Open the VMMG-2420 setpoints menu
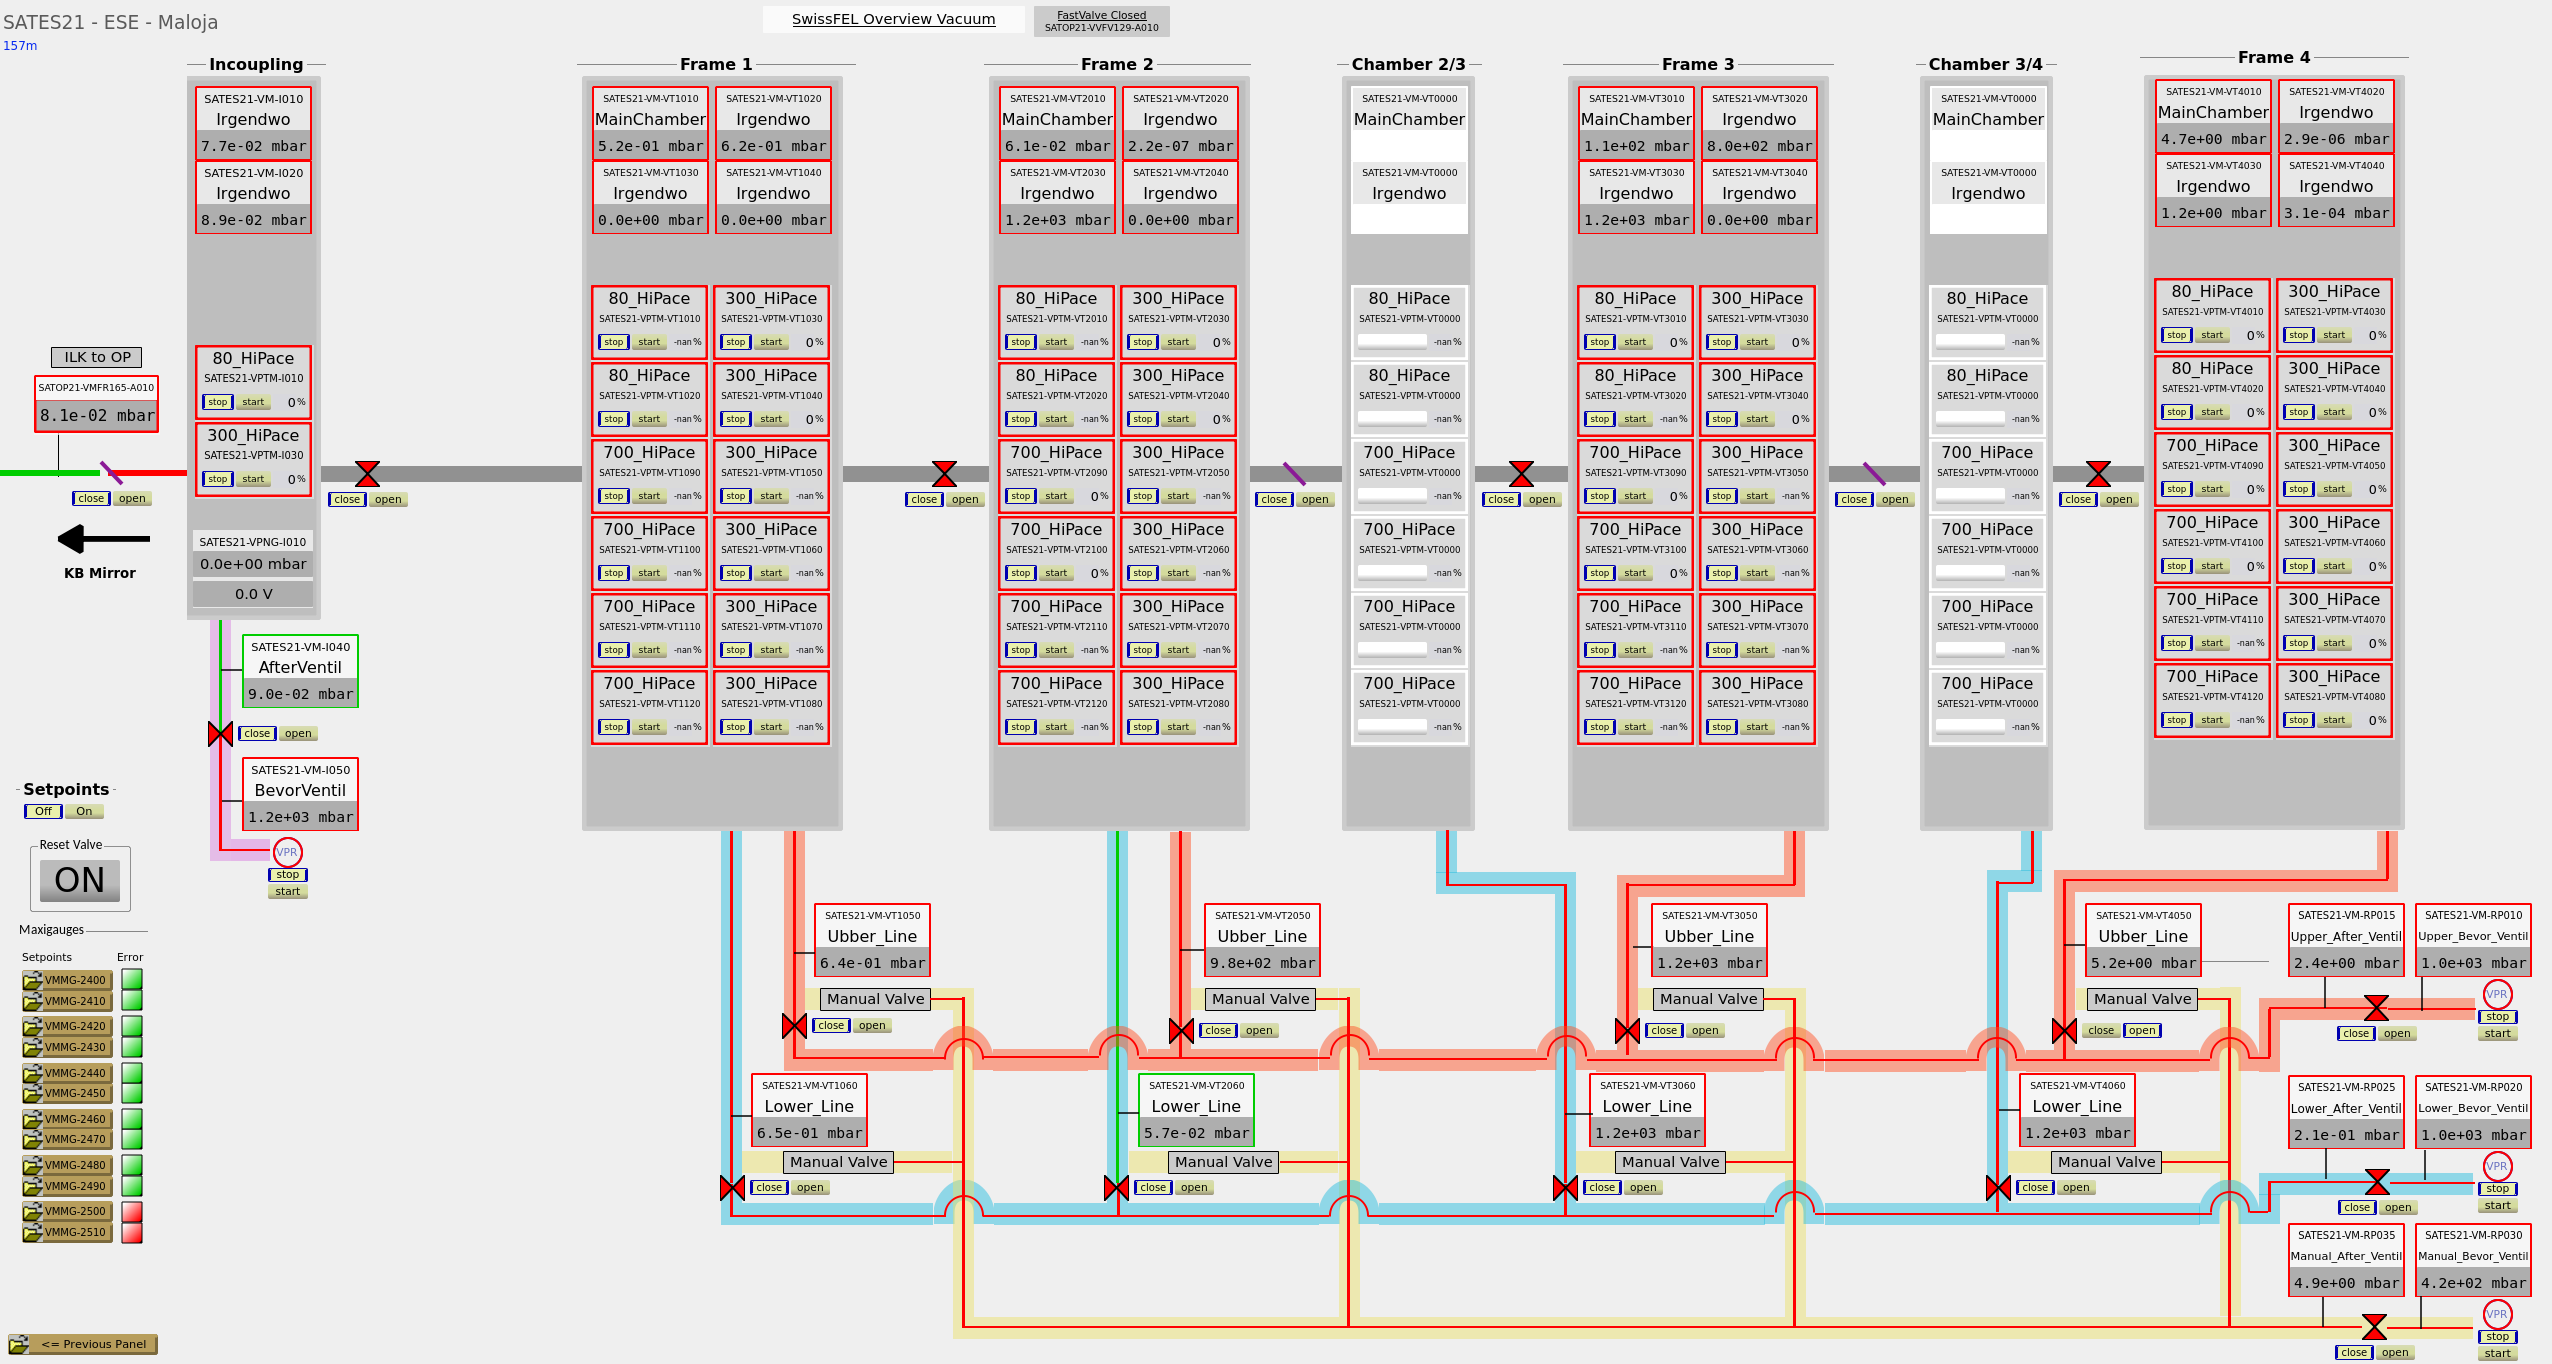Image resolution: width=2552 pixels, height=1364 pixels. pos(67,1026)
